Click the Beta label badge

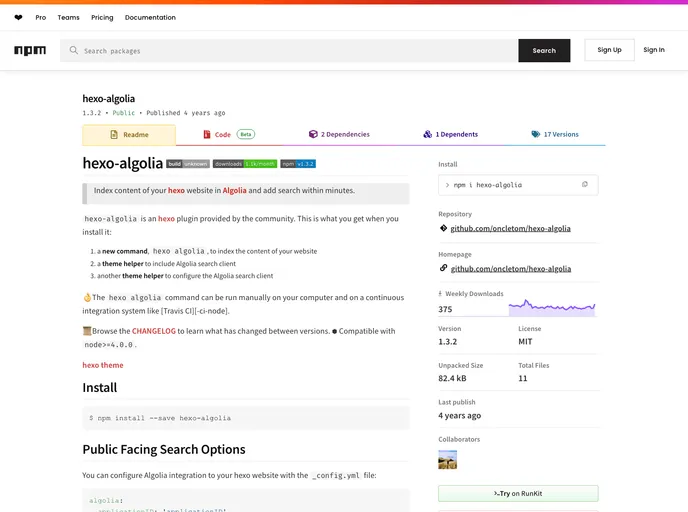(246, 134)
